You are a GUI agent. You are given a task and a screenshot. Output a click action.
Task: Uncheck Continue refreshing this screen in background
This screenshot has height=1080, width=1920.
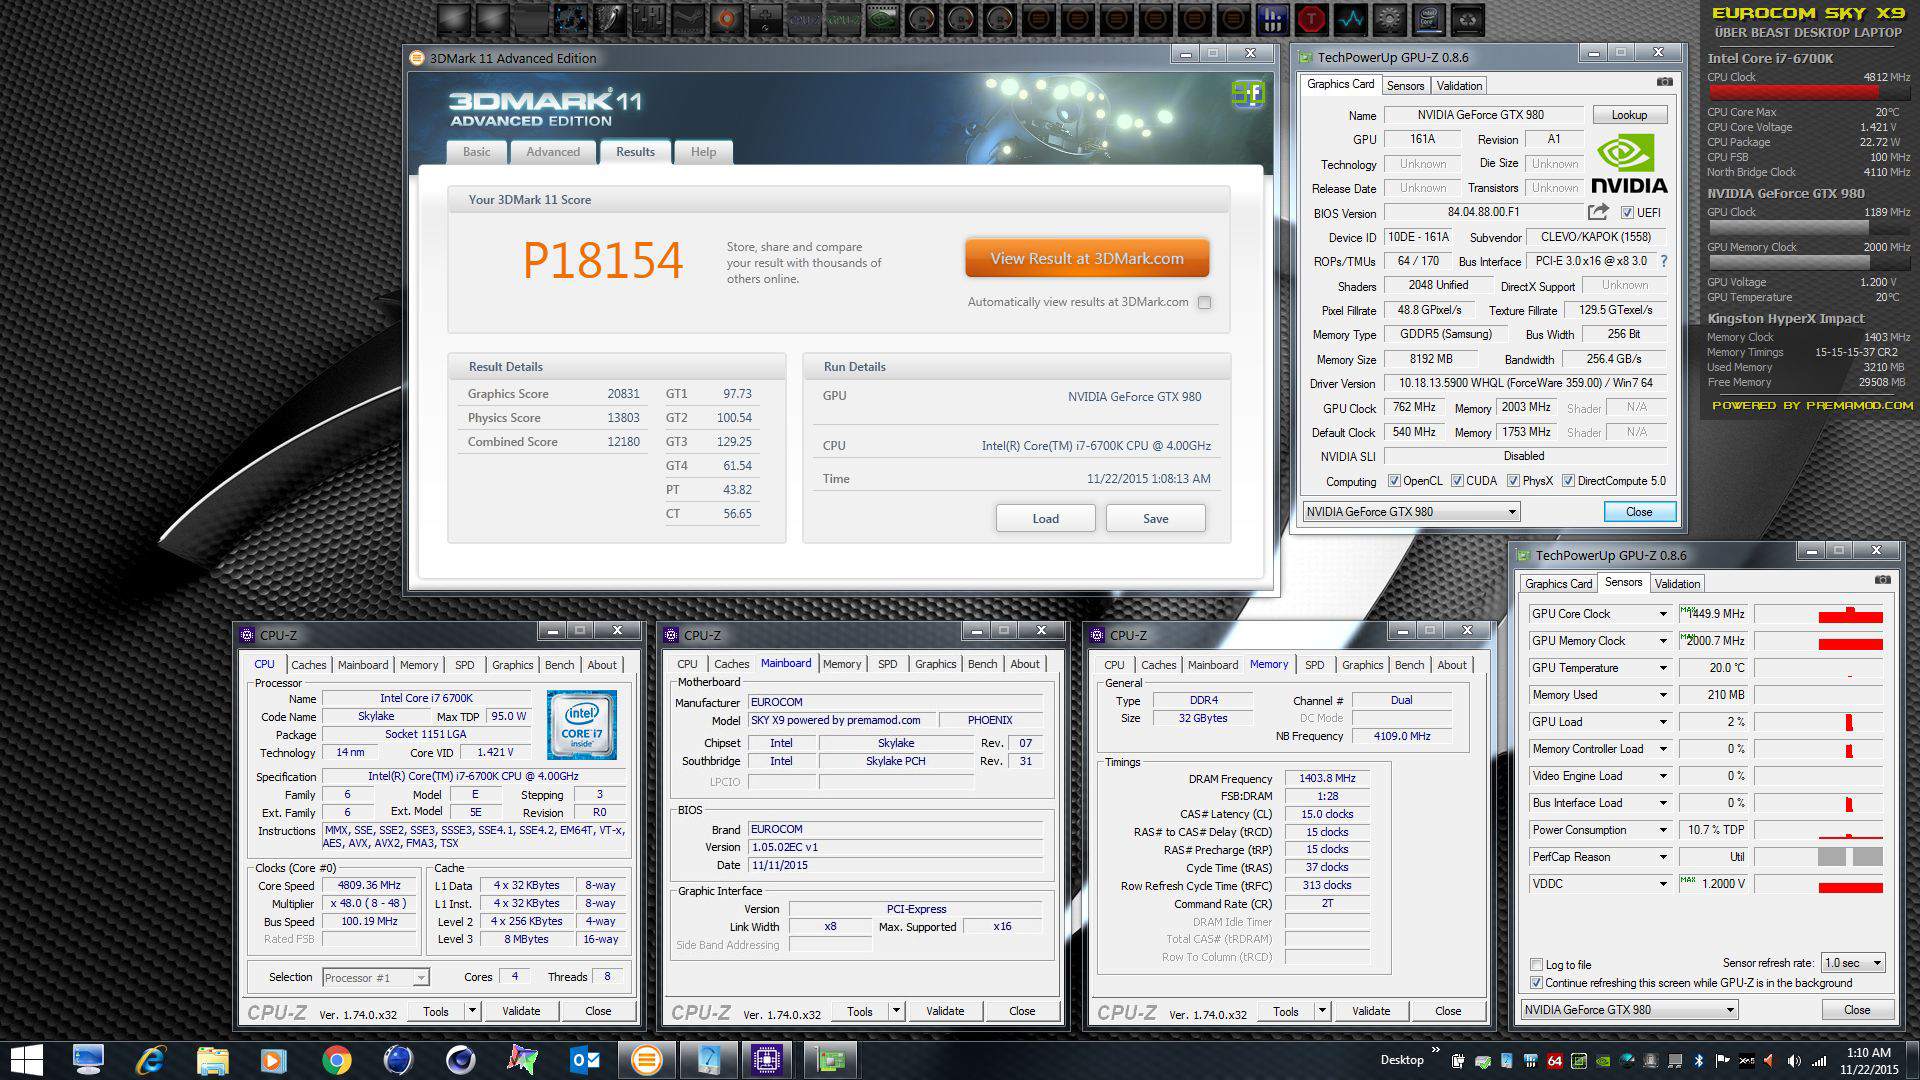1536,983
